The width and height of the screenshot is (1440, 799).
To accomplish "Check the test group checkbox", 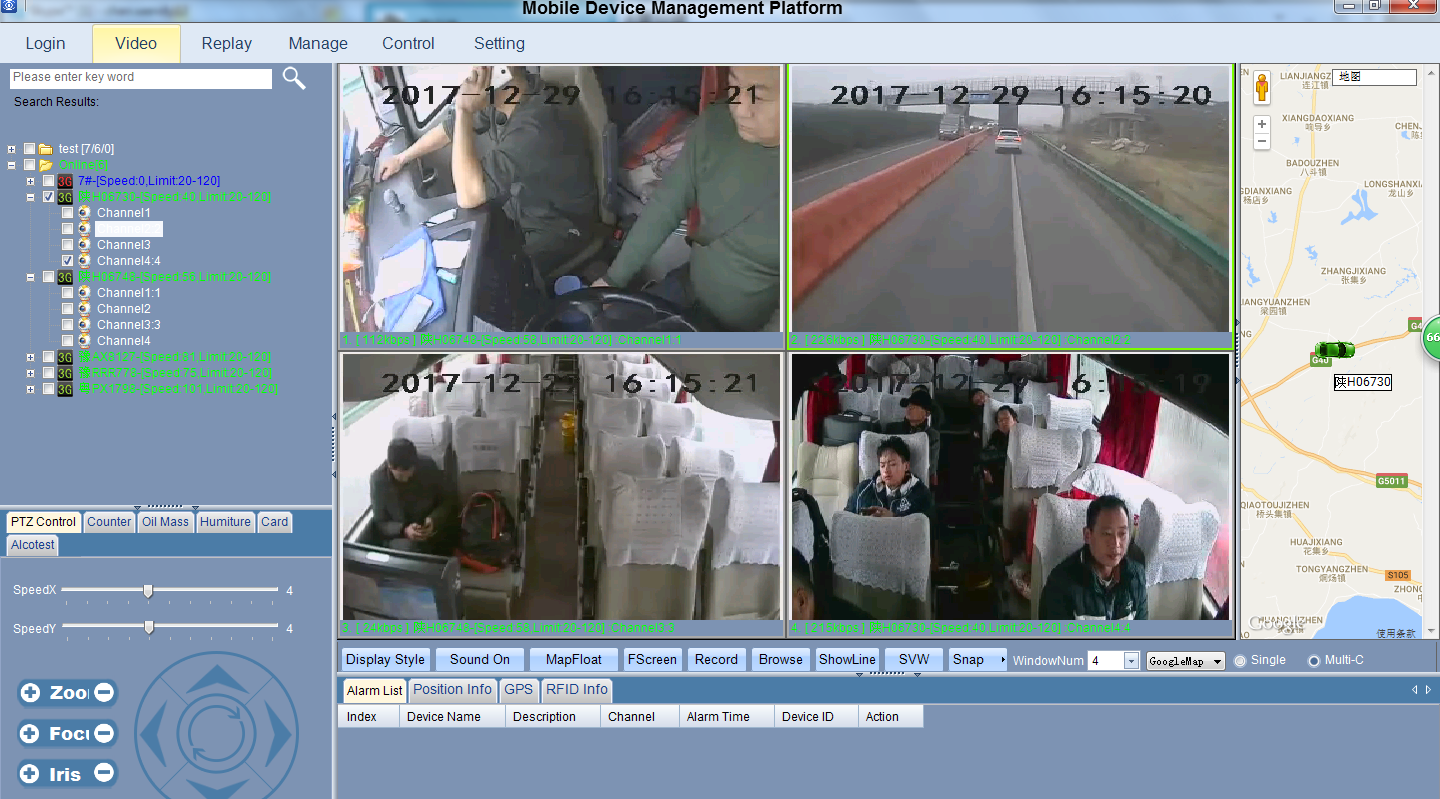I will click(29, 149).
